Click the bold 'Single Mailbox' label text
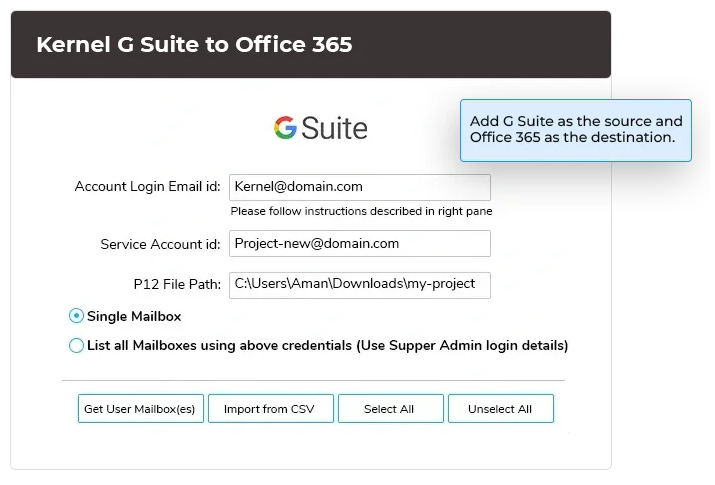Screen dimensions: 715x485 [134, 316]
